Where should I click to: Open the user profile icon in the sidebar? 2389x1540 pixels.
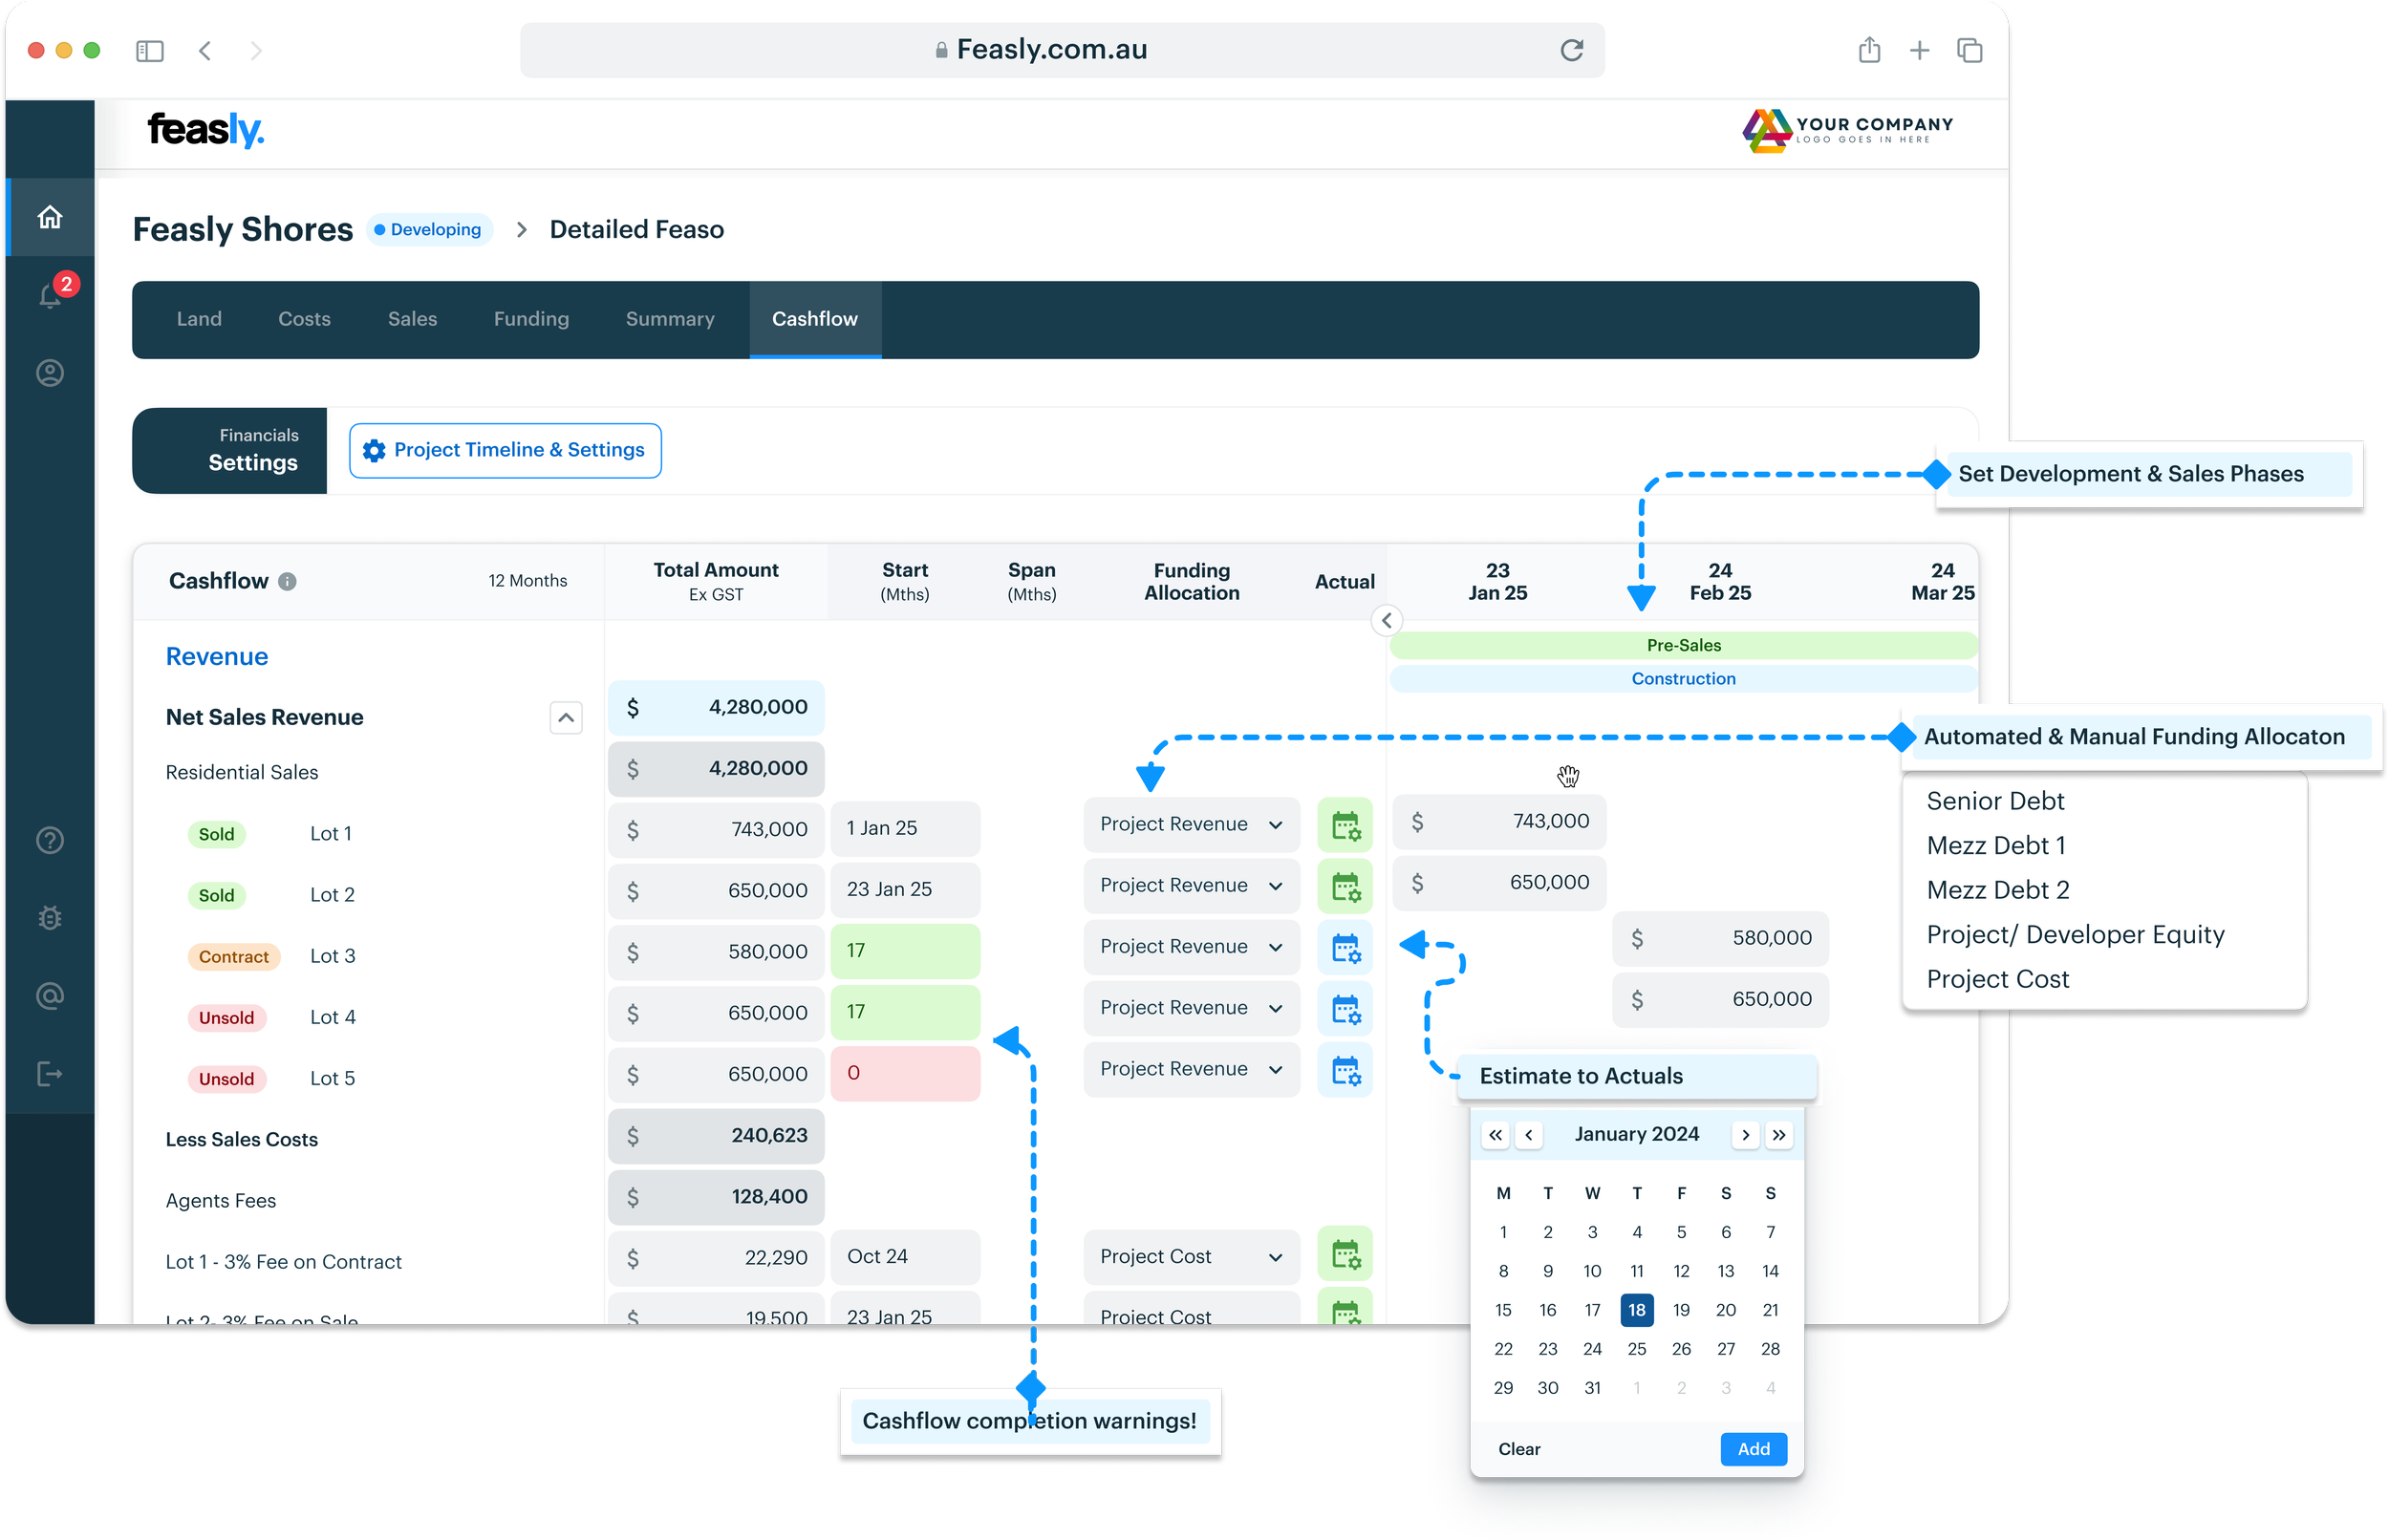coord(49,372)
